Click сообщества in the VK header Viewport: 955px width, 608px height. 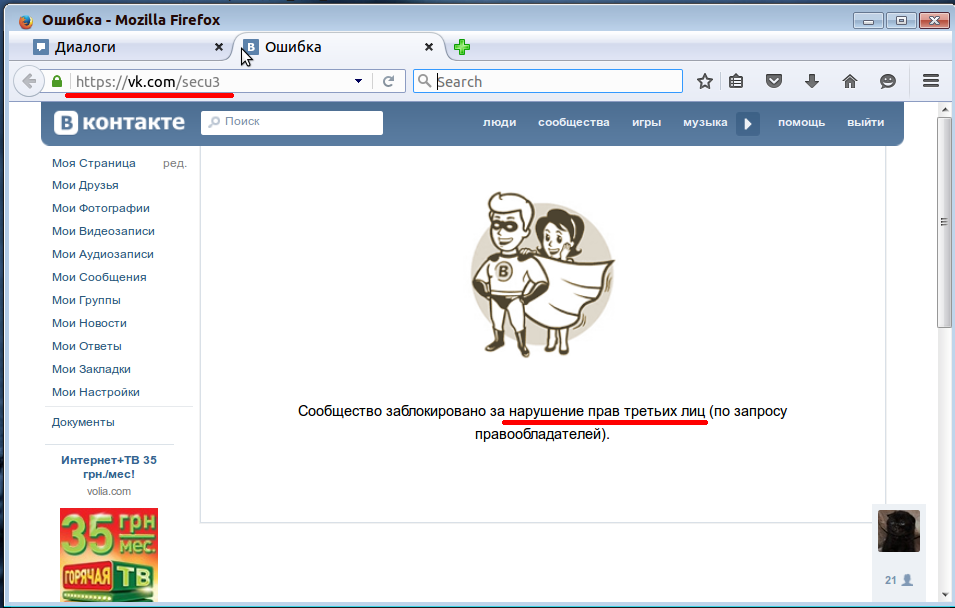point(573,122)
